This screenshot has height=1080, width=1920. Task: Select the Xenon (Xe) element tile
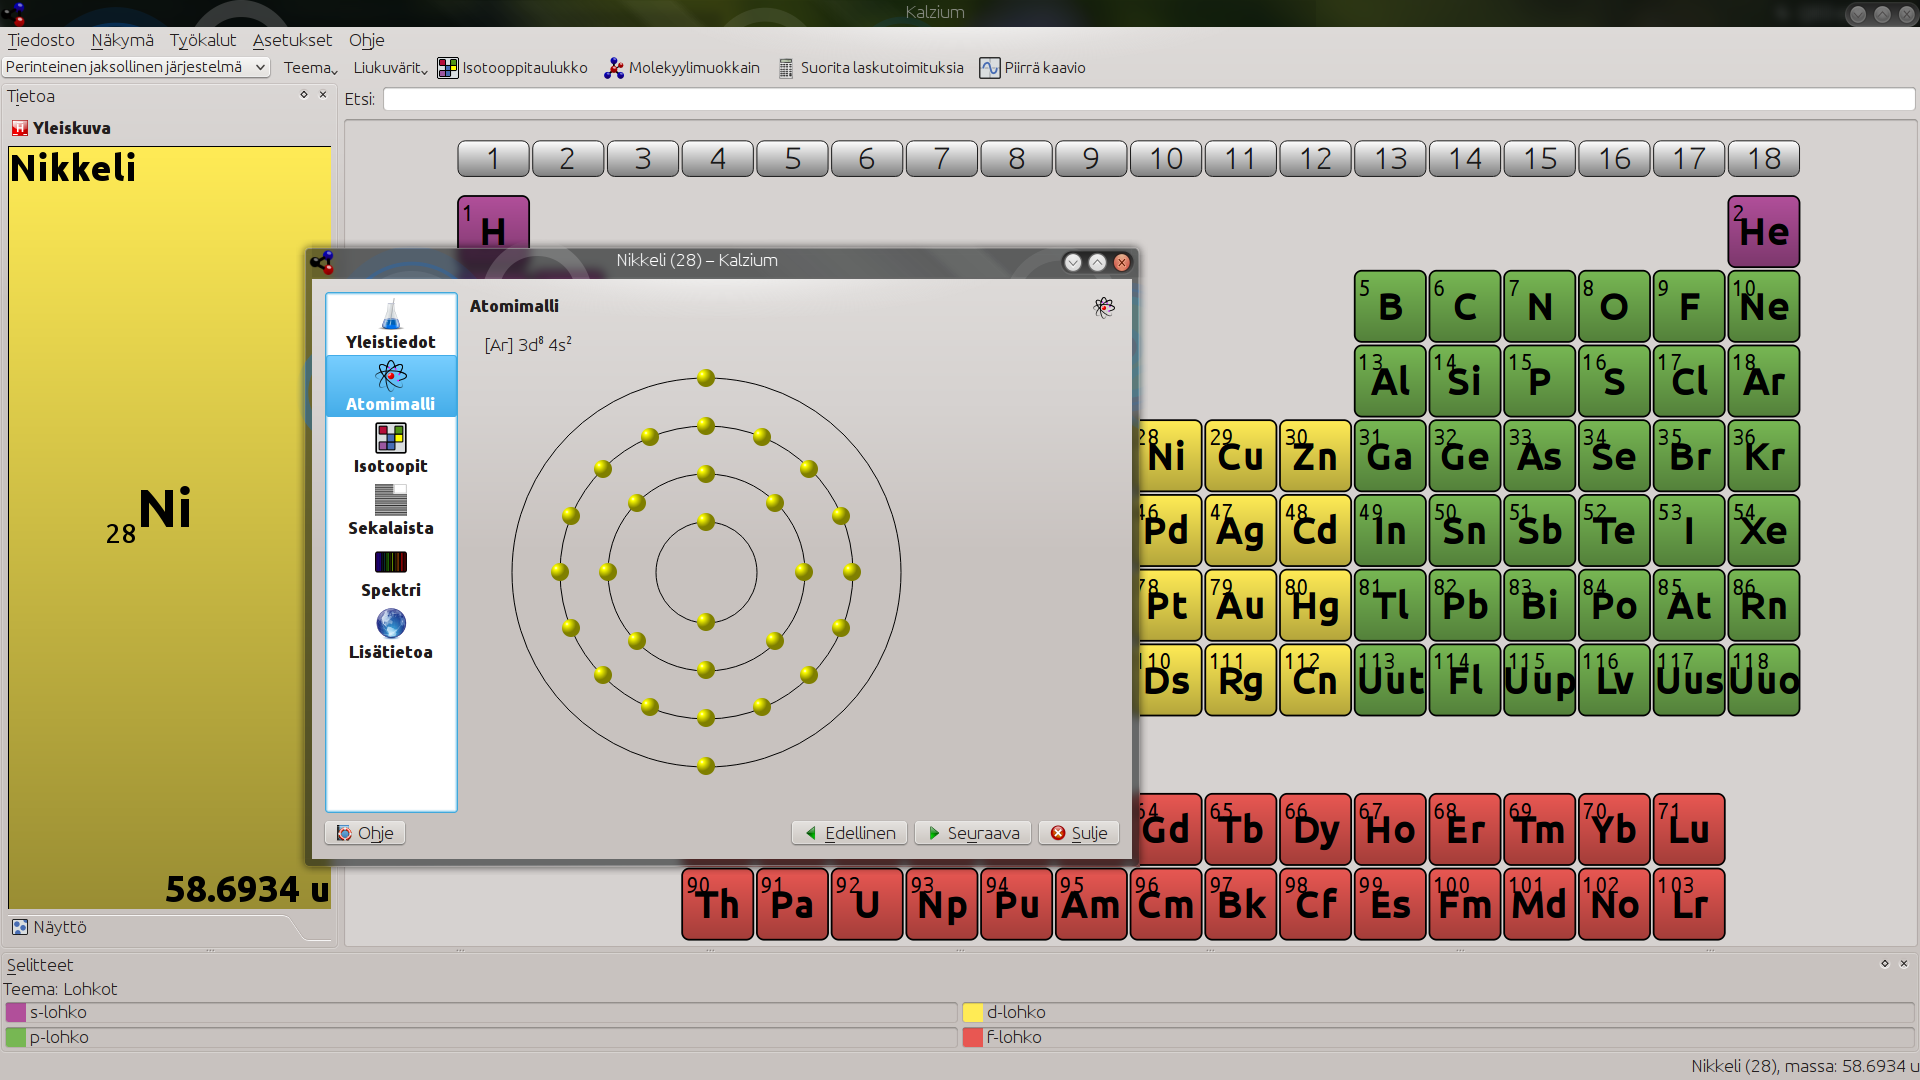click(x=1764, y=530)
